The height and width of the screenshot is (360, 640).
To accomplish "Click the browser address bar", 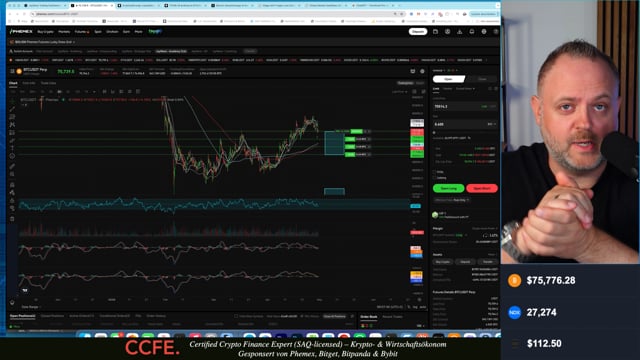I will (x=212, y=14).
